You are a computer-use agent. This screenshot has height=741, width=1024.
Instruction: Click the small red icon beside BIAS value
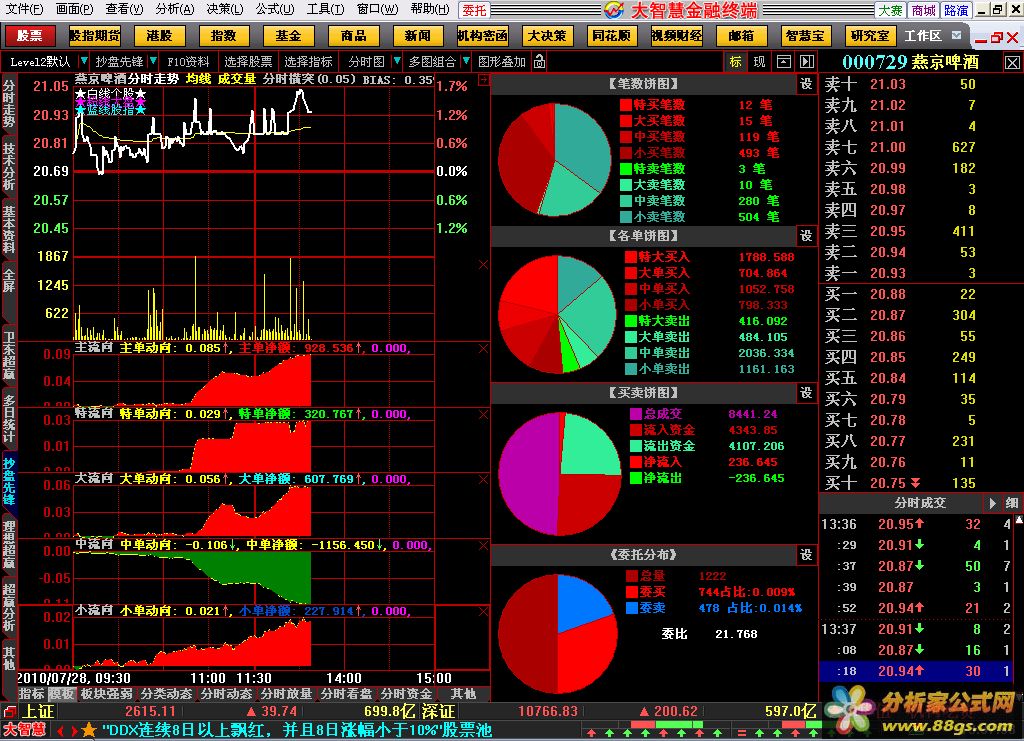(x=484, y=80)
